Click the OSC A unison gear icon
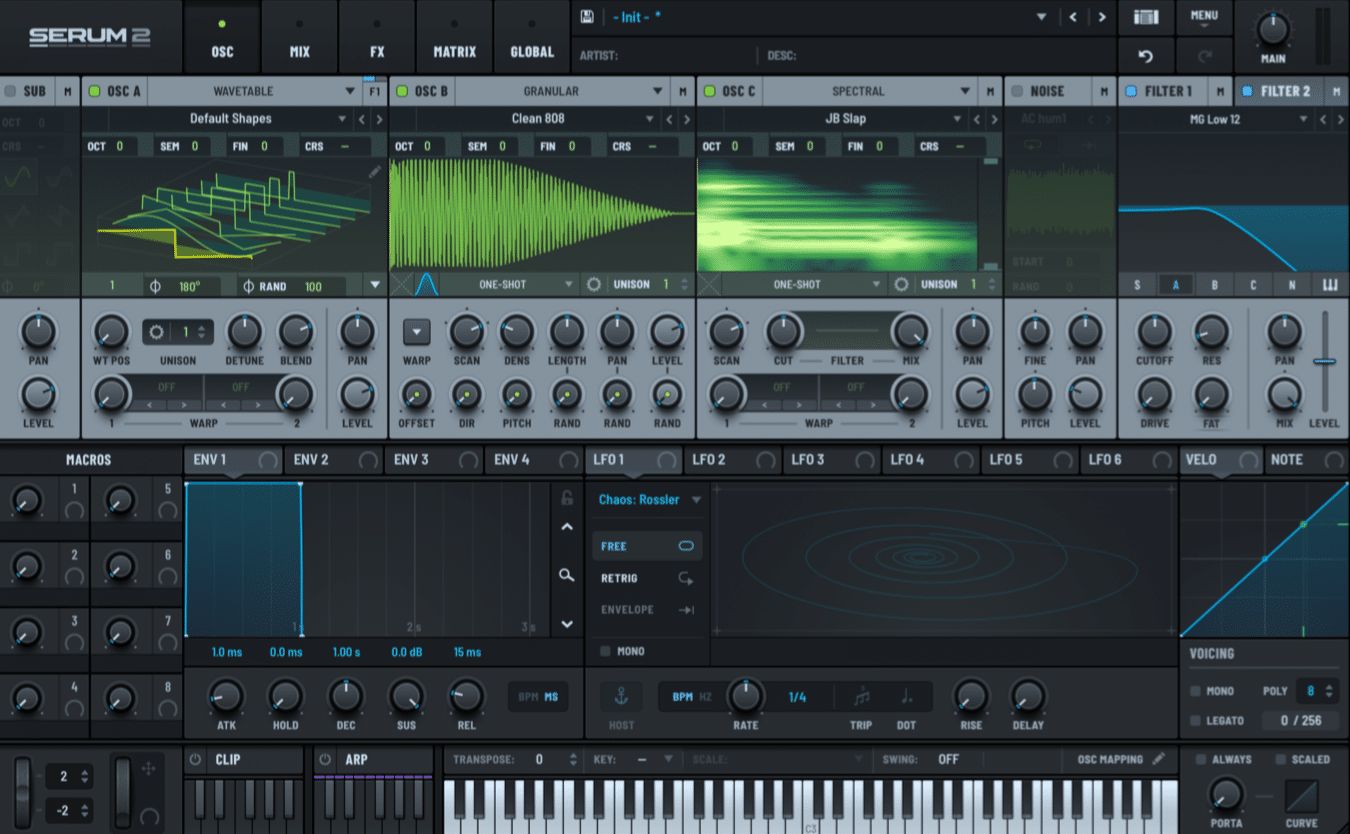Screen dimensions: 1350x834 click(x=157, y=331)
